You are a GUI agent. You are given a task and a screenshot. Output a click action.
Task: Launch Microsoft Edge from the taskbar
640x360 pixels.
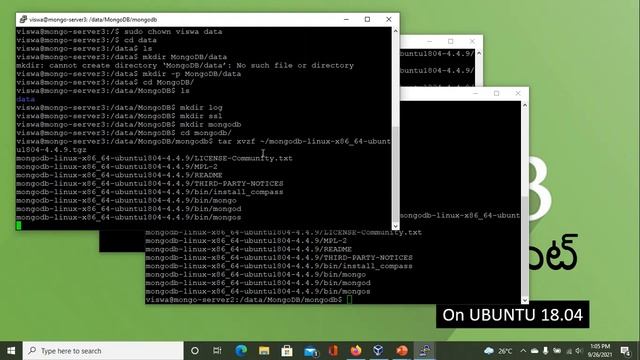pos(241,351)
